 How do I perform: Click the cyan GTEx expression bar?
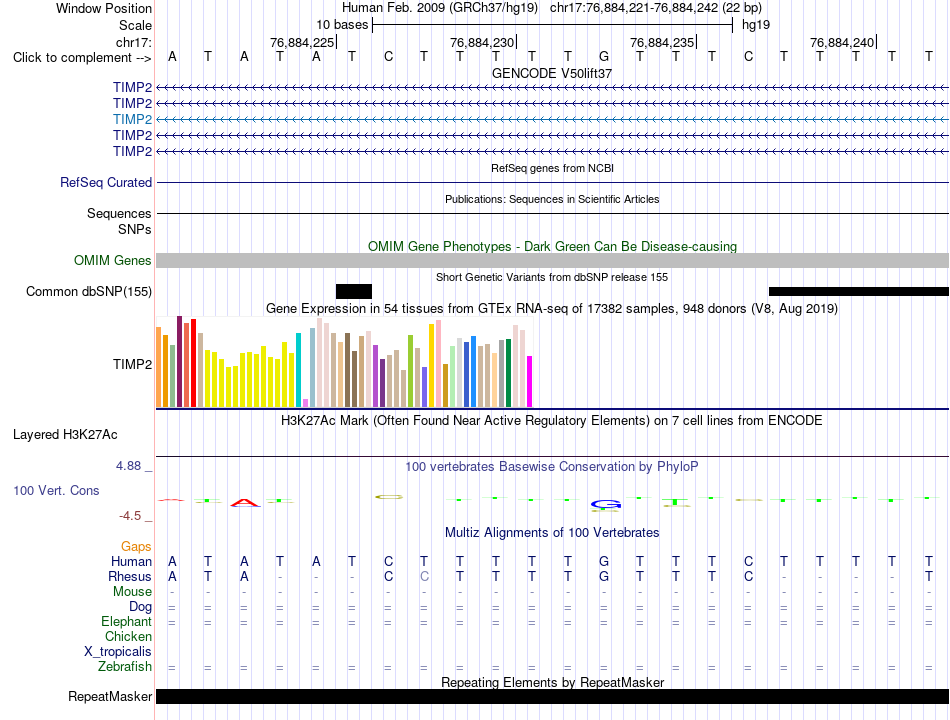tap(298, 370)
